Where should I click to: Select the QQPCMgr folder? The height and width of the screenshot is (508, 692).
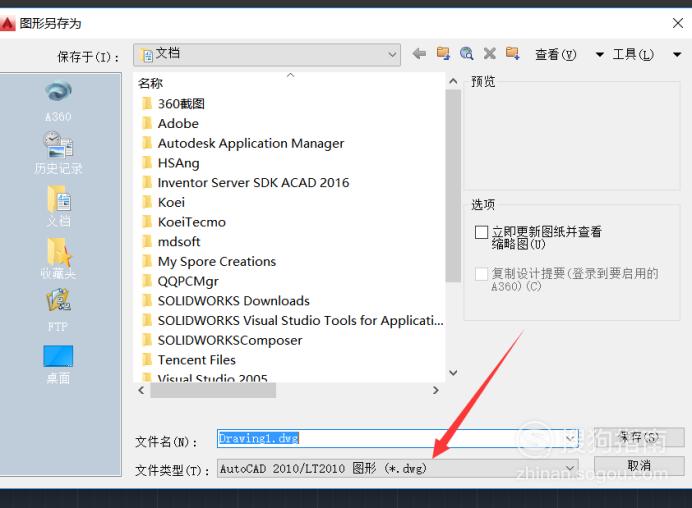[x=180, y=281]
